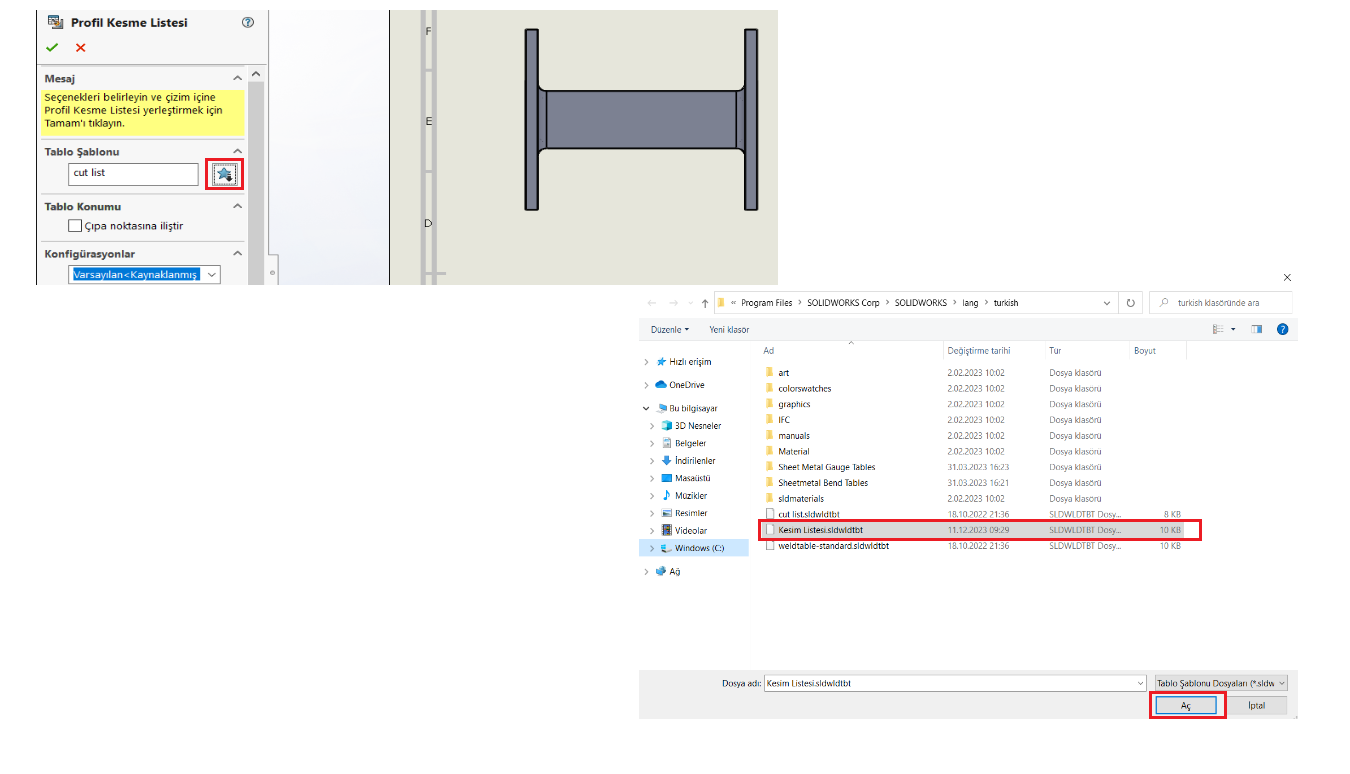1350x774 pixels.
Task: Select the art folder
Action: click(x=783, y=373)
